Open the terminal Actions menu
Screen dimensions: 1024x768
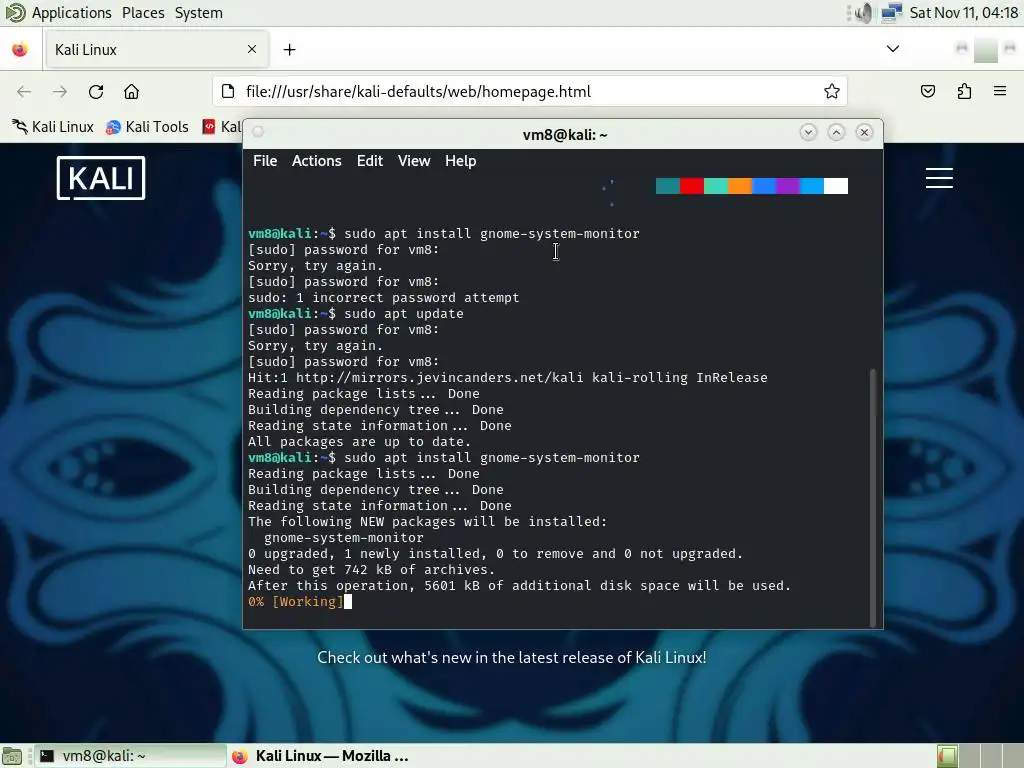point(317,161)
